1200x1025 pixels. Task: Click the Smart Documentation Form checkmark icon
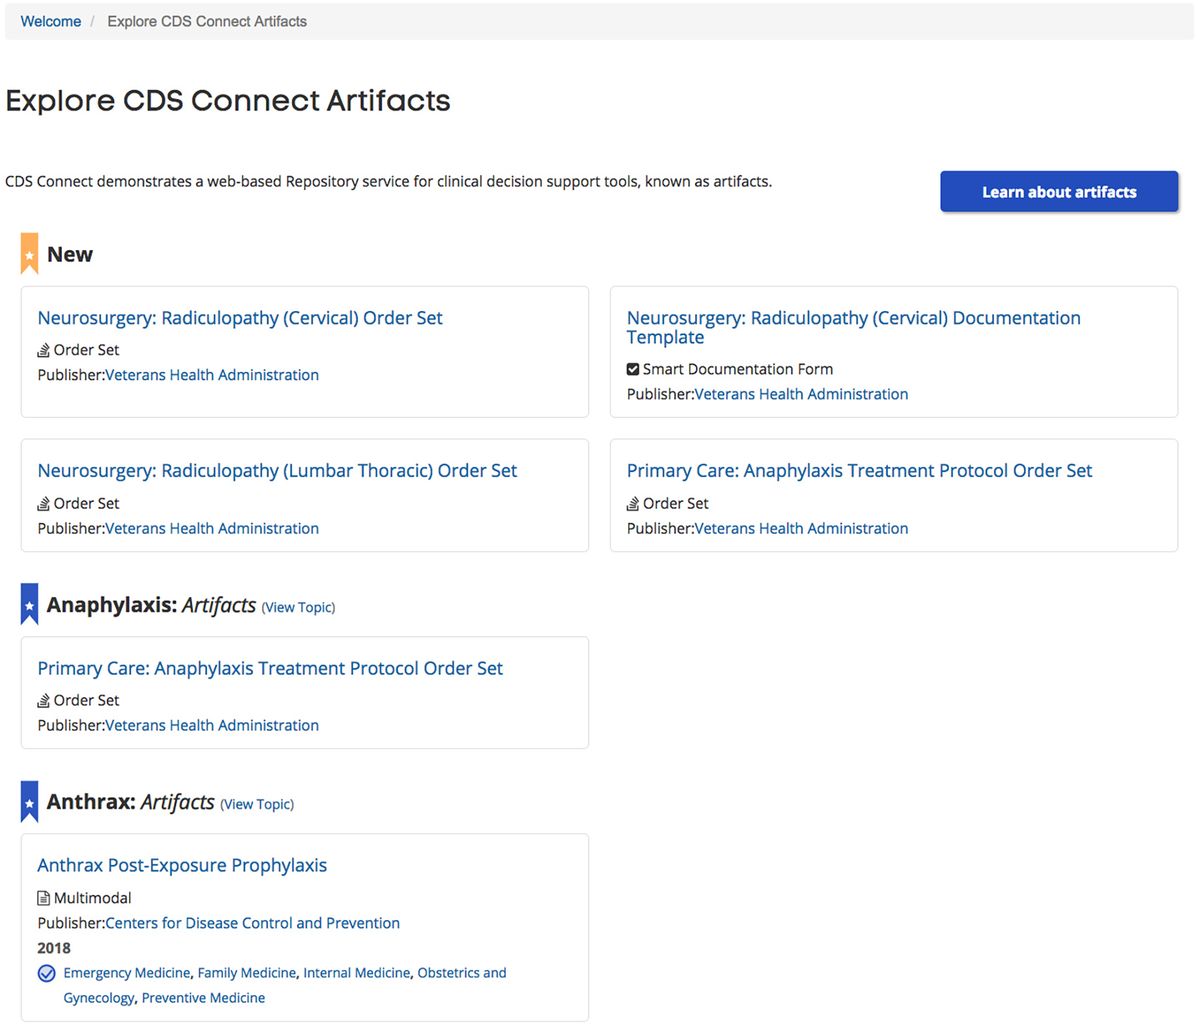632,369
